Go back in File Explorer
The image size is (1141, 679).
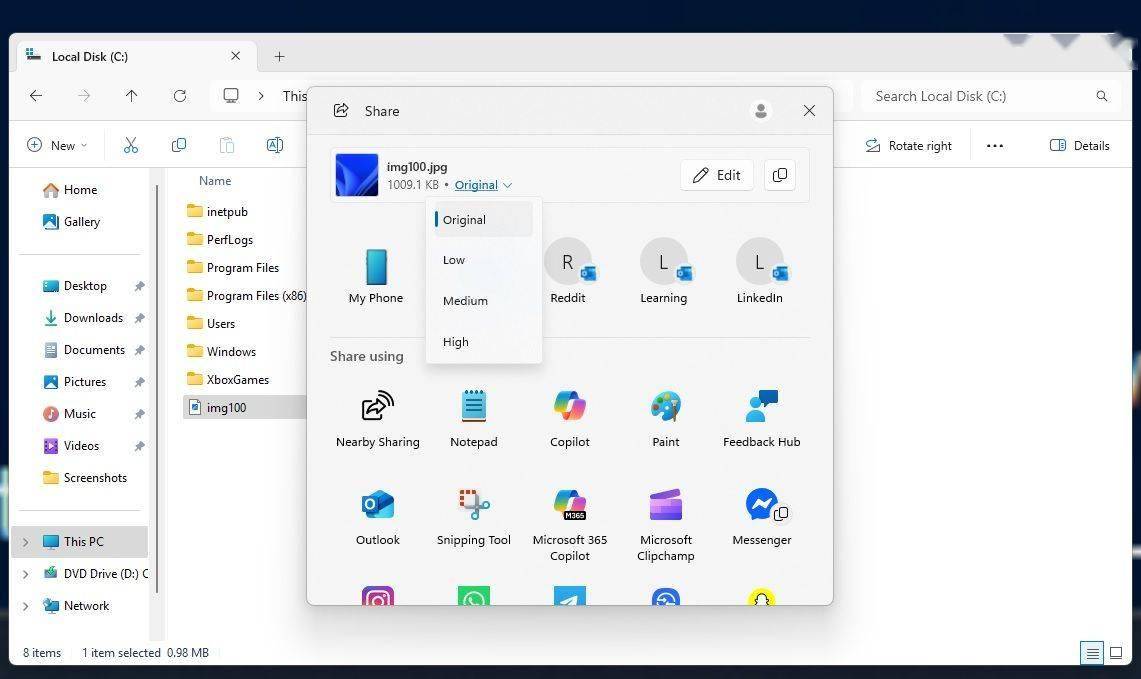pos(36,96)
